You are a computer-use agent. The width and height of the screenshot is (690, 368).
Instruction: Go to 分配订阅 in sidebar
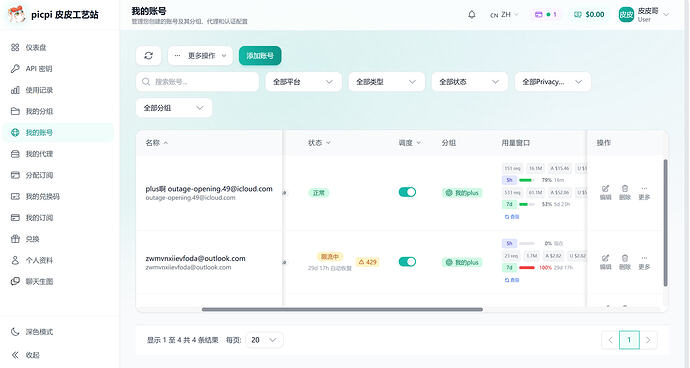point(58,175)
